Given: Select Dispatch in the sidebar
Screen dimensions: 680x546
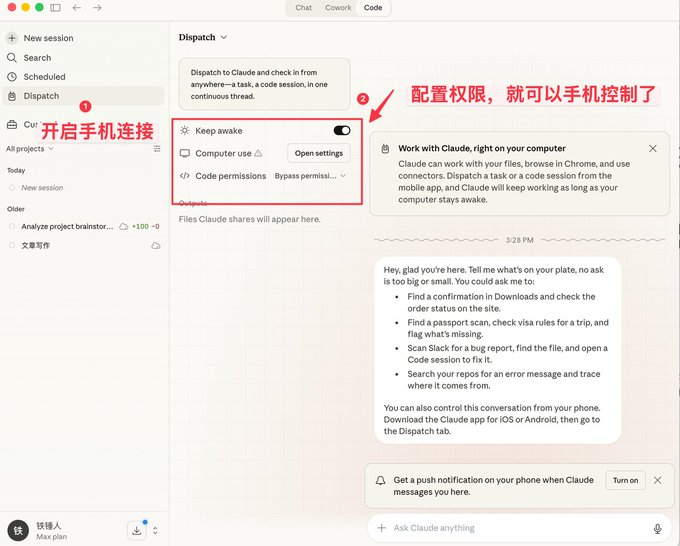Looking at the screenshot, I should tap(83, 96).
